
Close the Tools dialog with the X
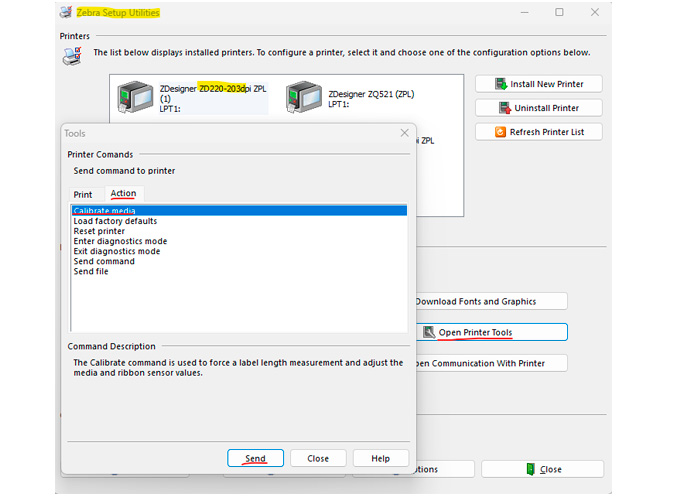click(x=404, y=133)
